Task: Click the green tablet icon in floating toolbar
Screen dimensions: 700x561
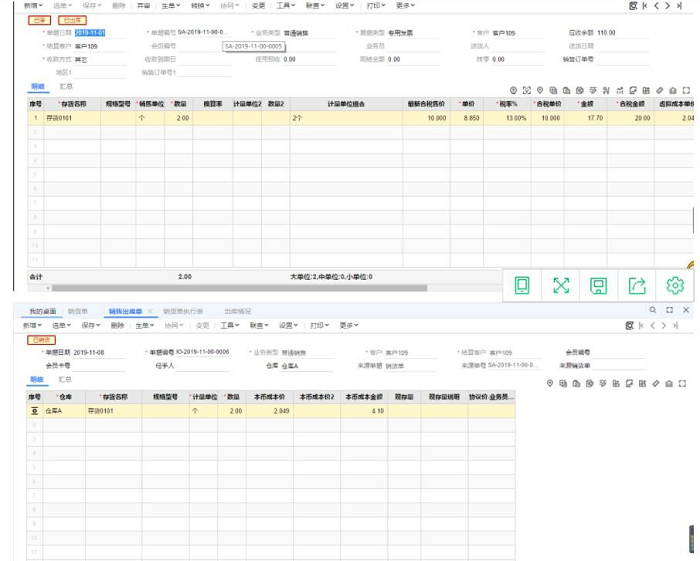Action: (x=522, y=285)
